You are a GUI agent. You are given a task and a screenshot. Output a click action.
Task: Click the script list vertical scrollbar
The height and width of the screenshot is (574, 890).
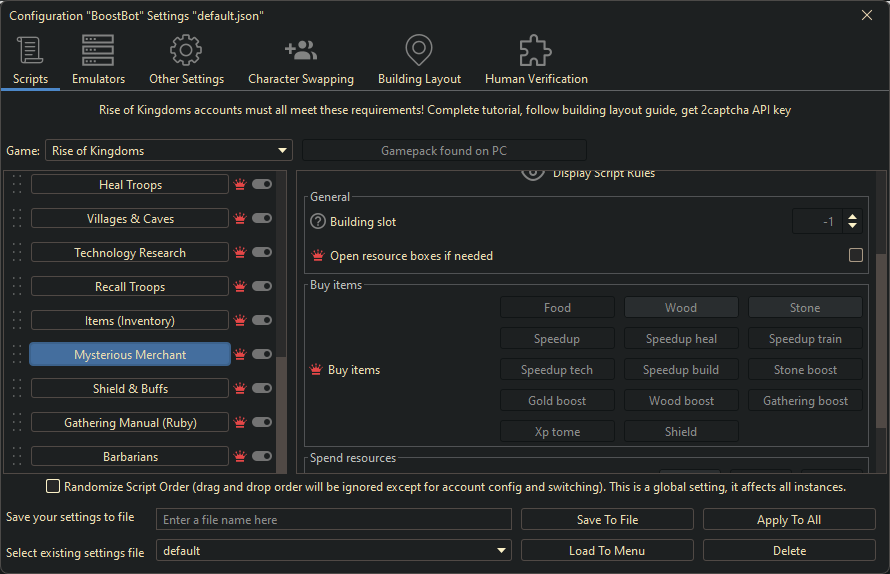click(281, 414)
